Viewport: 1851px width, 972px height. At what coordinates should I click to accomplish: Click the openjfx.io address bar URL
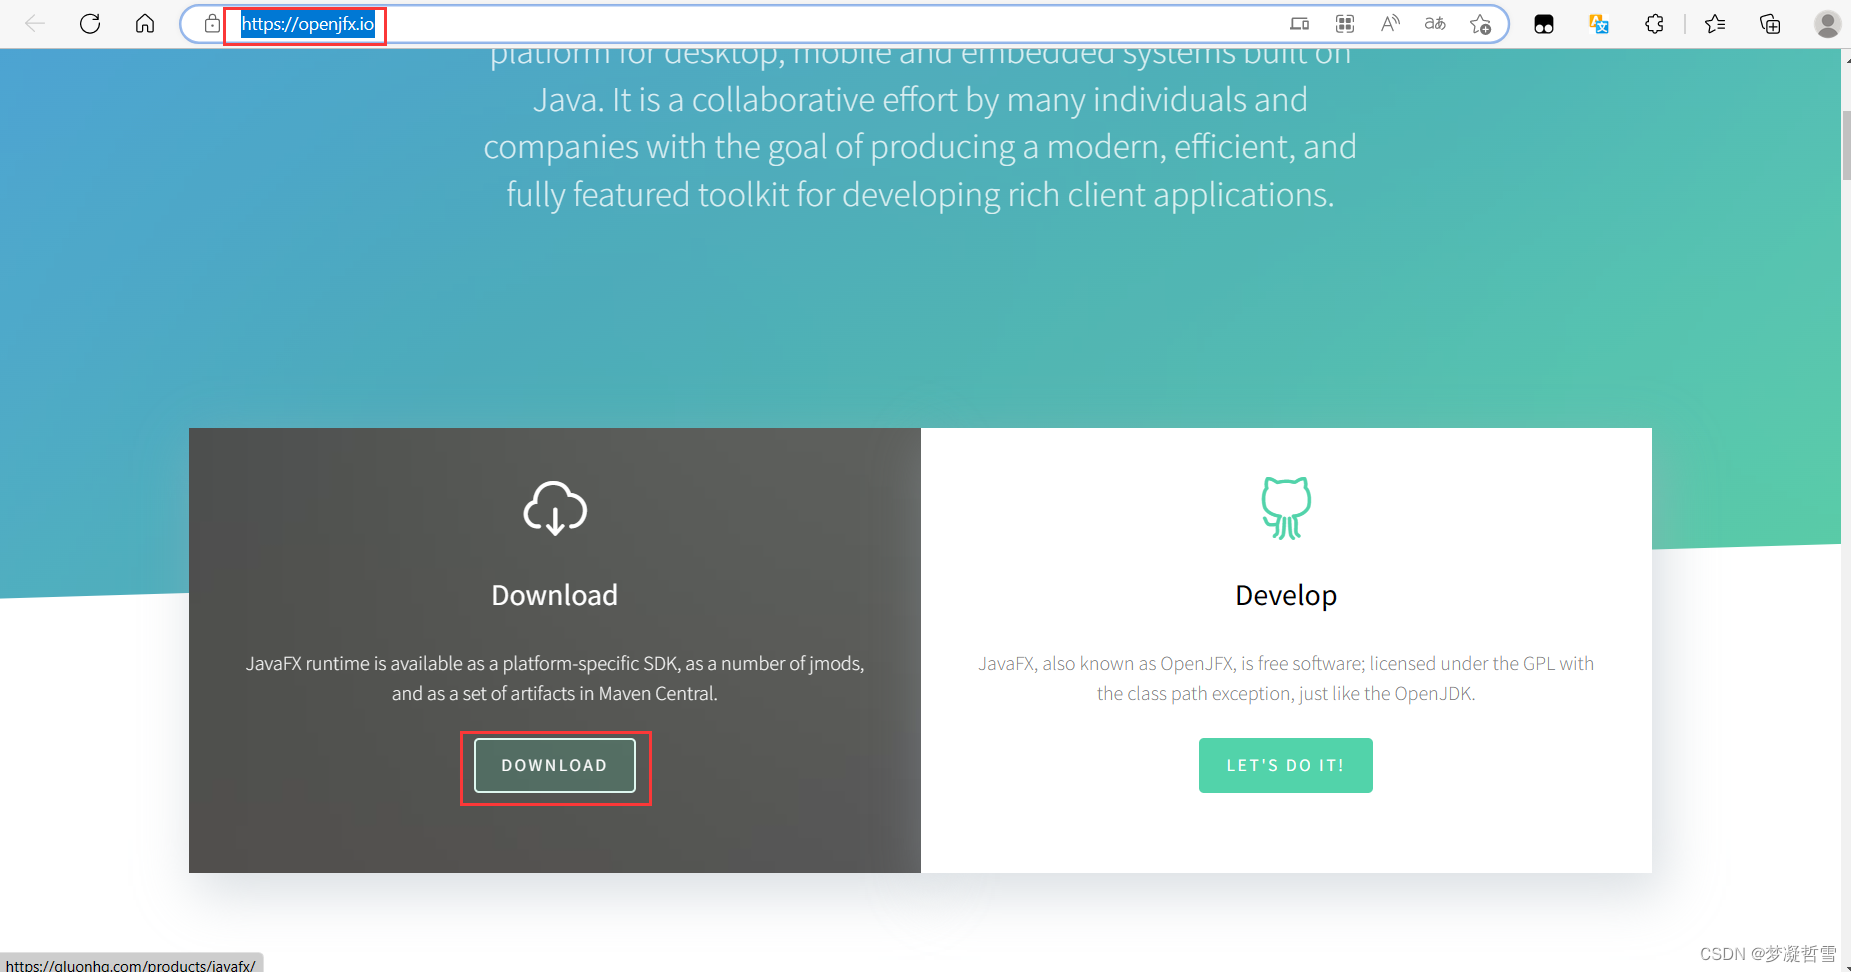(308, 24)
